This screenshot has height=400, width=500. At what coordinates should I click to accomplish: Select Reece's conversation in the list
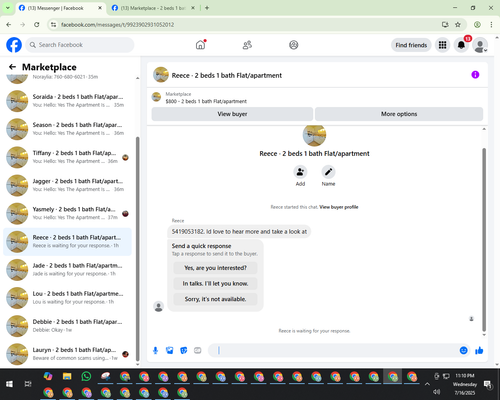pos(67,241)
